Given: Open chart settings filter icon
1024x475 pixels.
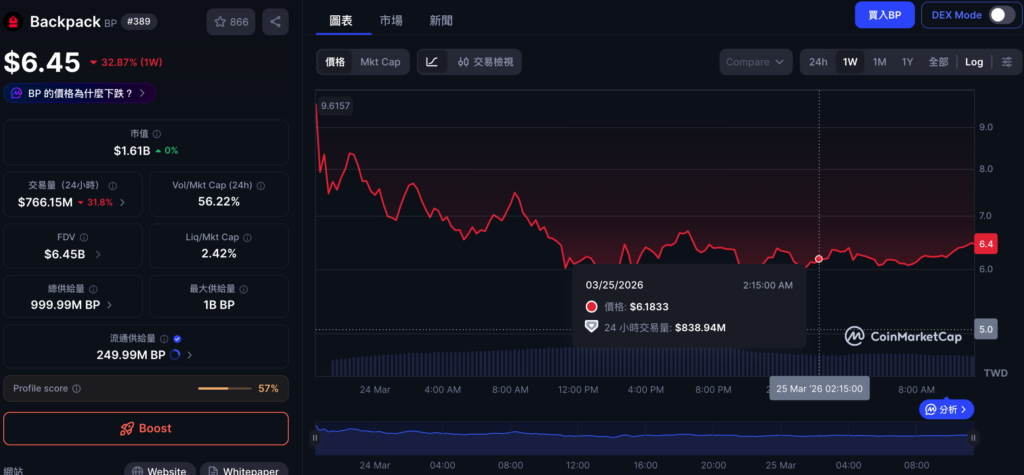Looking at the screenshot, I should tap(1007, 62).
